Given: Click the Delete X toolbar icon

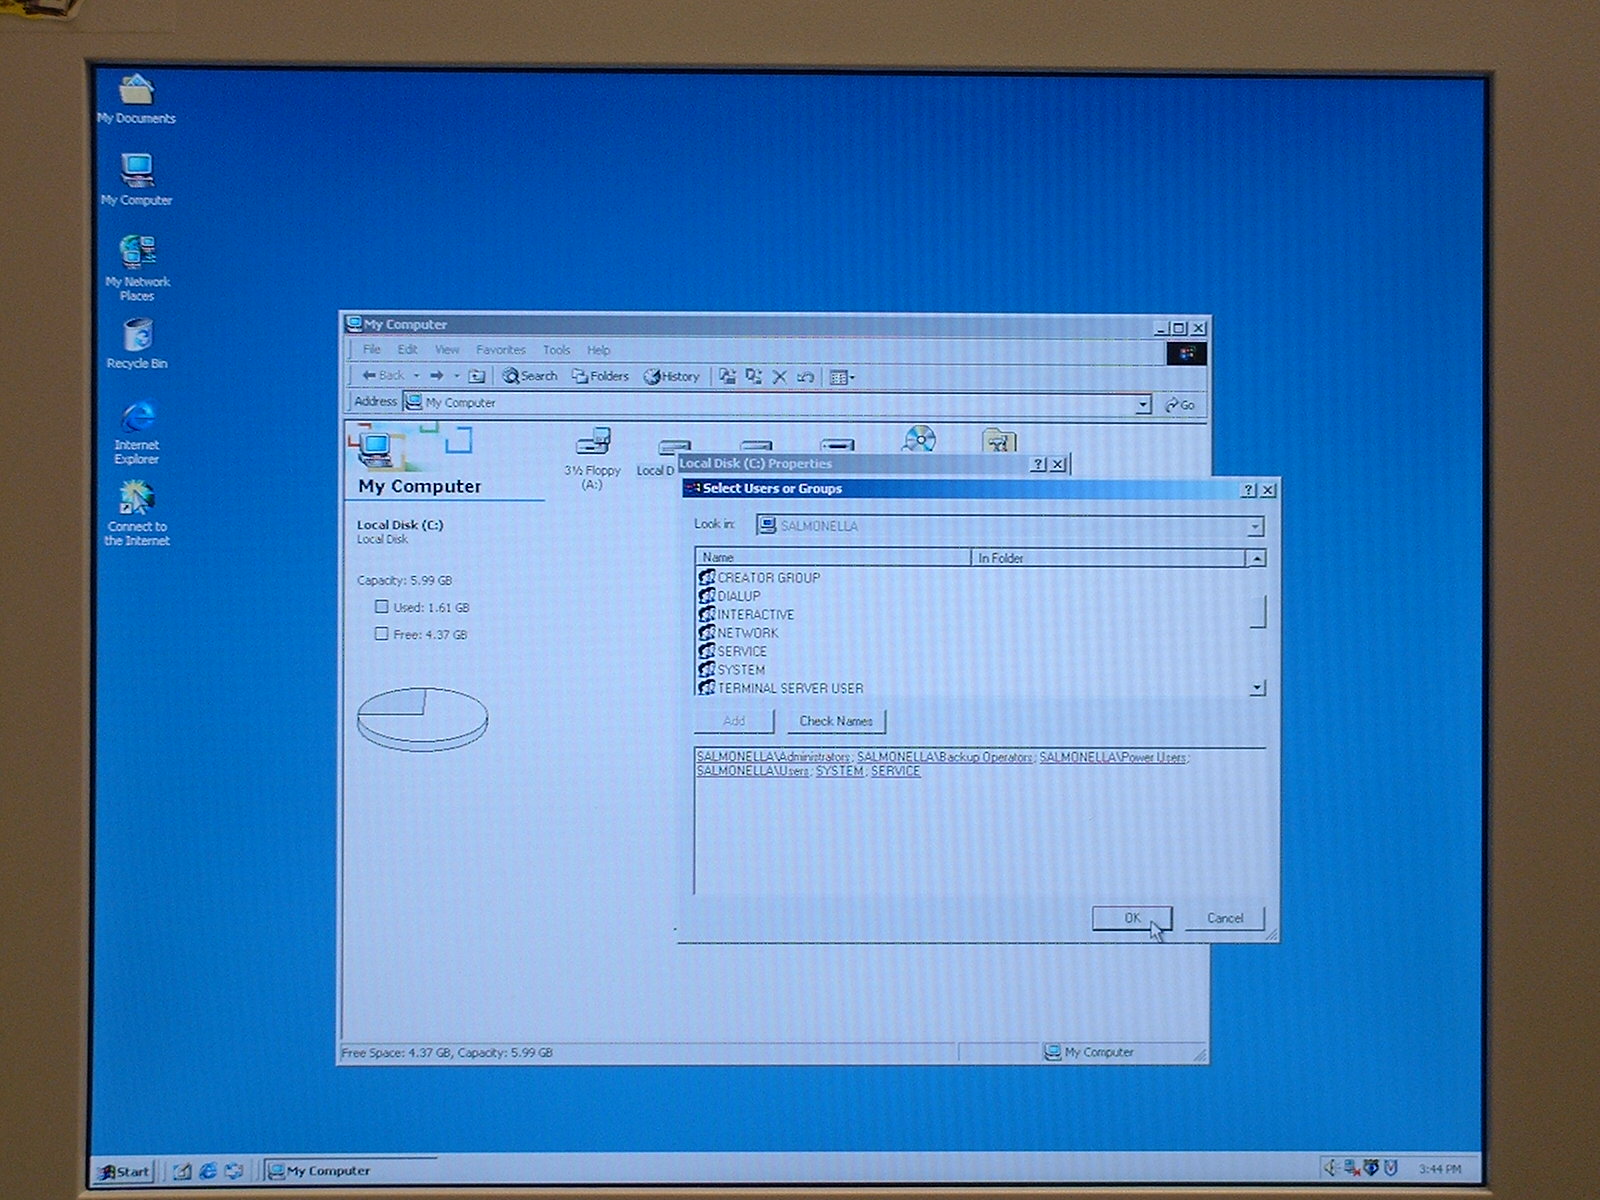Looking at the screenshot, I should pyautogui.click(x=780, y=377).
